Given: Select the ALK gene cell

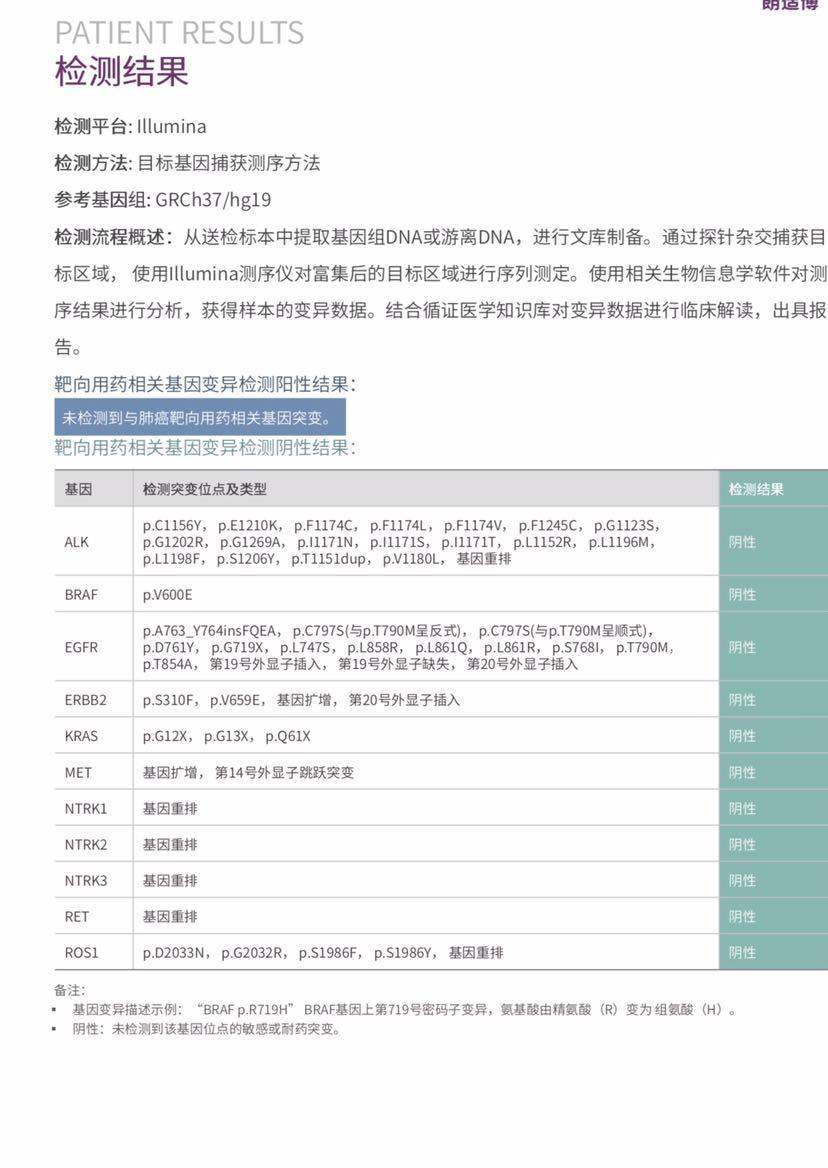Looking at the screenshot, I should [x=77, y=542].
